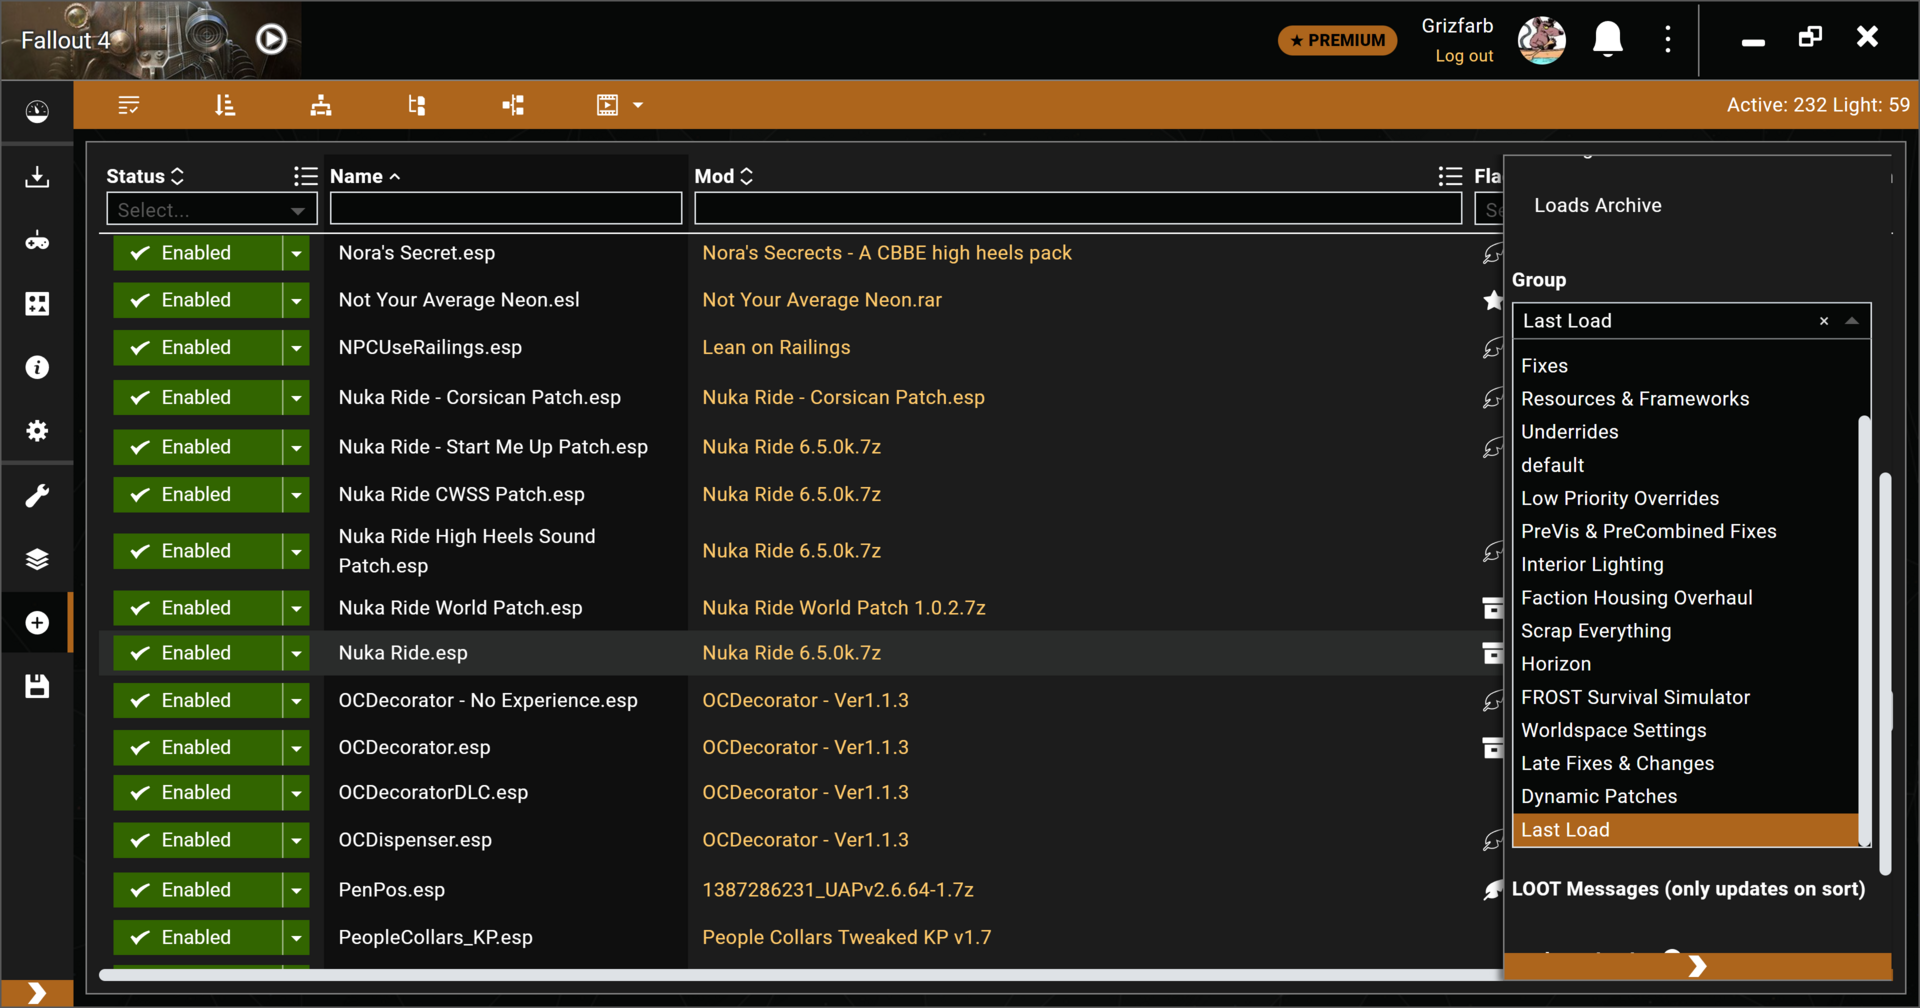Sort by the Name column header
This screenshot has height=1008, width=1920.
365,176
